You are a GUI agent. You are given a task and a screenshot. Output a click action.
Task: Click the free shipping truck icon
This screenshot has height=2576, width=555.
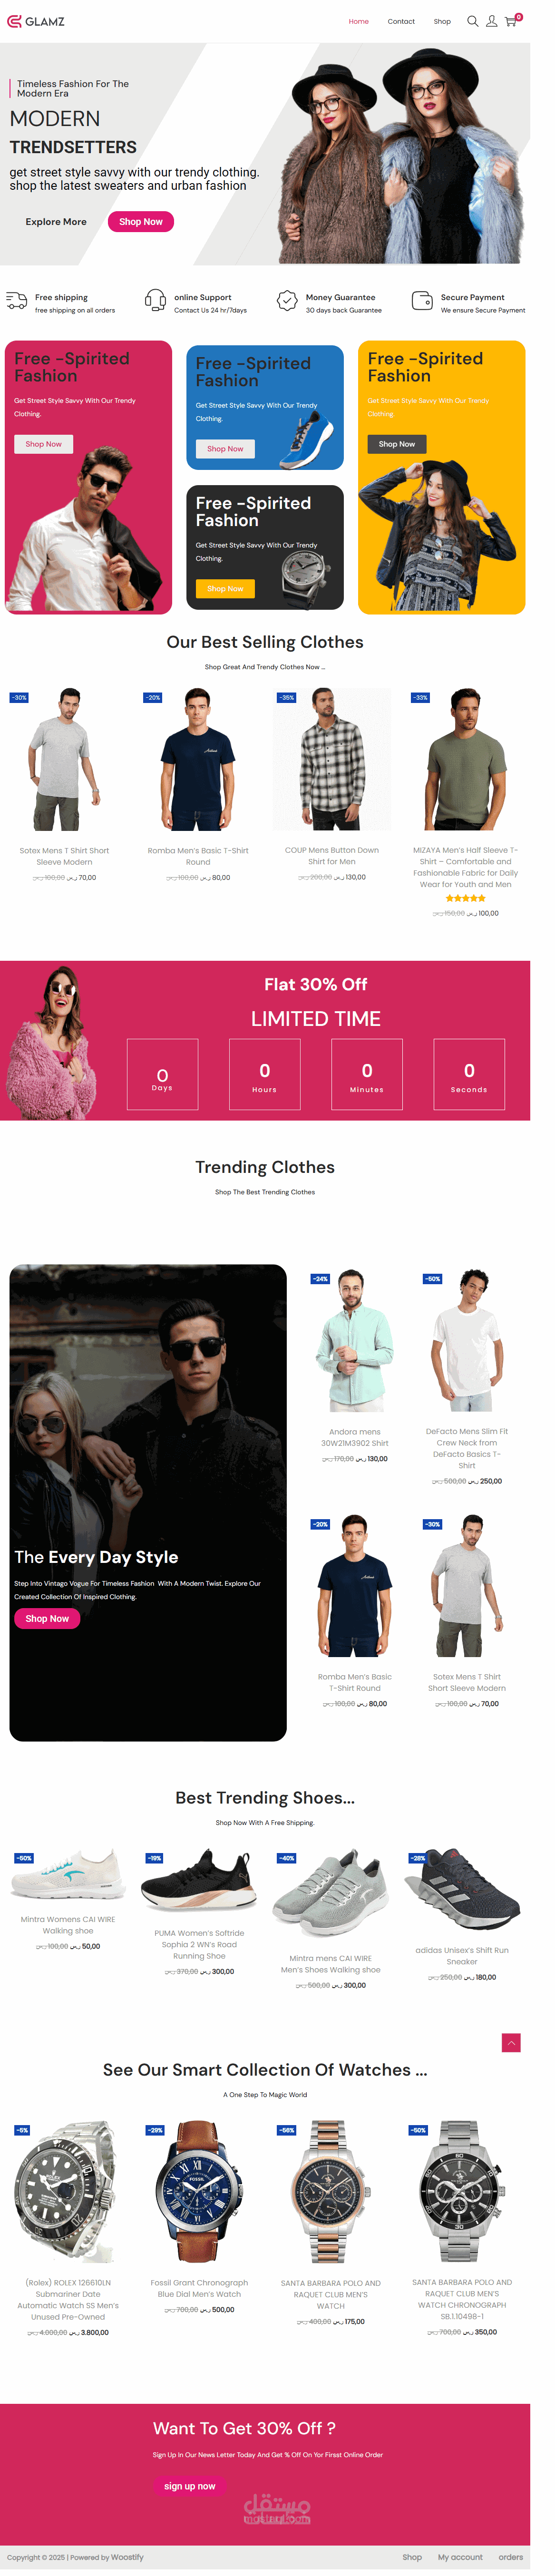click(17, 300)
